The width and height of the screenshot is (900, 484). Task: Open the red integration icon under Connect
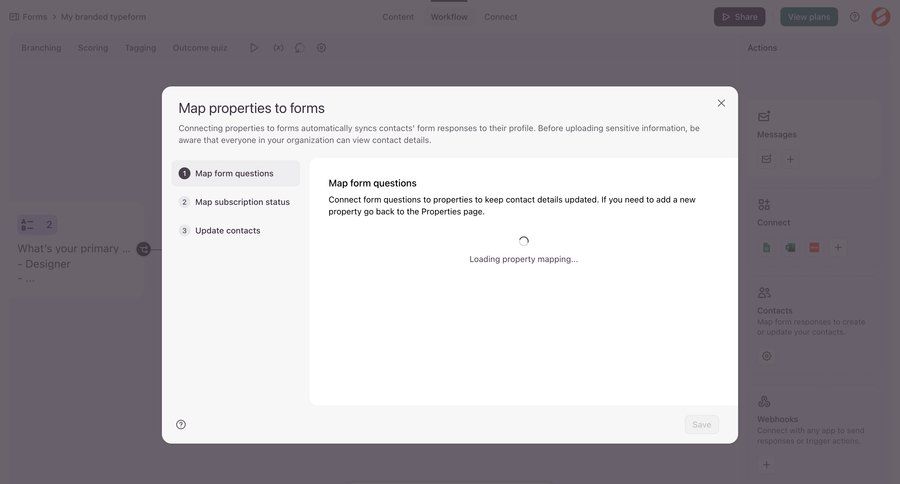tap(814, 248)
